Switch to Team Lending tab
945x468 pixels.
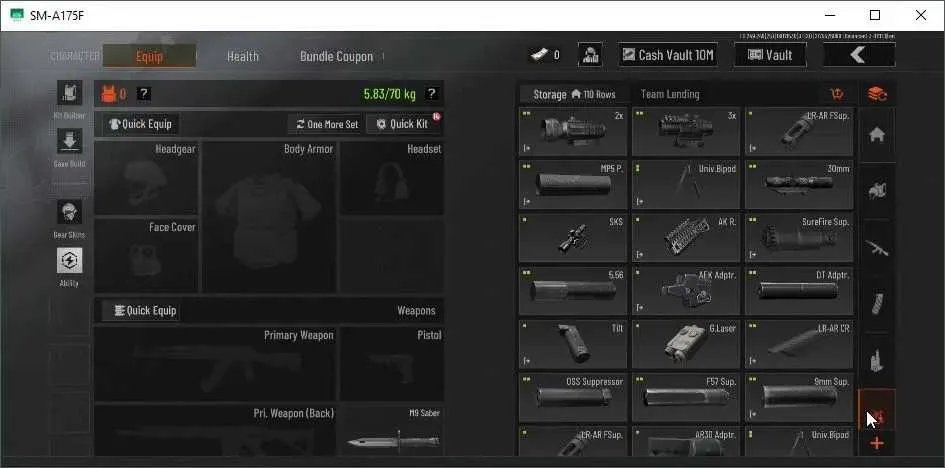coord(670,94)
